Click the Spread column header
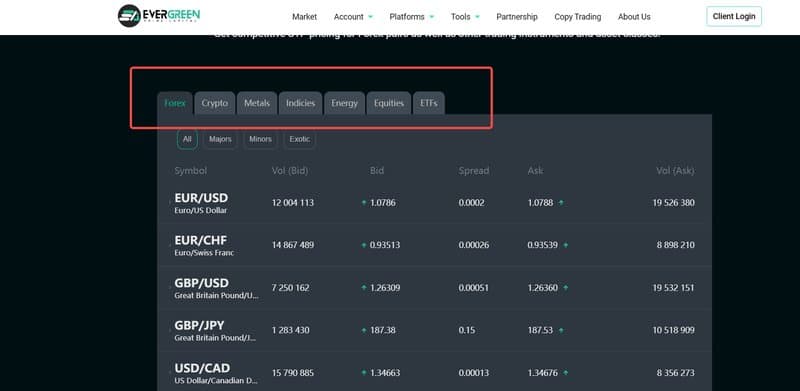 [474, 170]
